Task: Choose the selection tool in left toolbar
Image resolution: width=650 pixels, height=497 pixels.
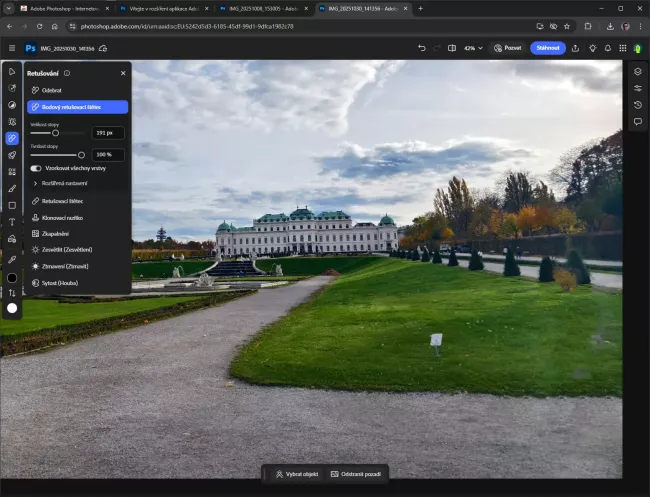Action: [12, 122]
